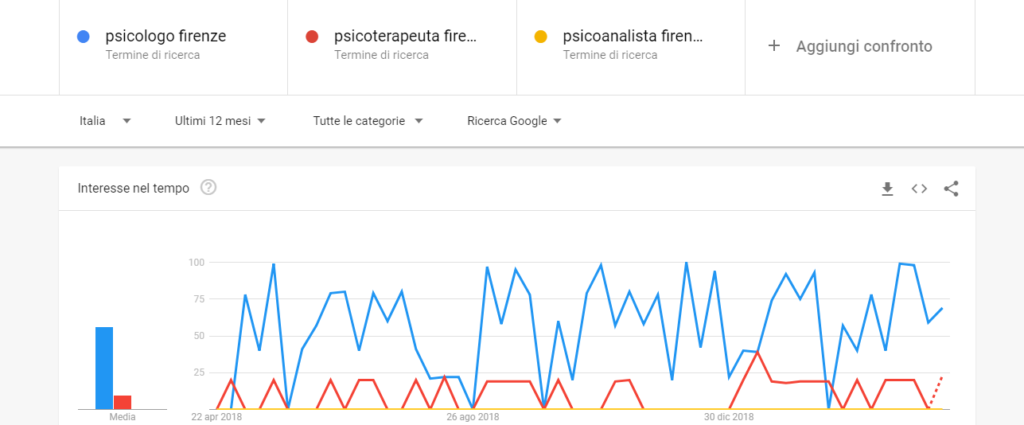Open the Tutte le categorie dropdown

coord(368,121)
